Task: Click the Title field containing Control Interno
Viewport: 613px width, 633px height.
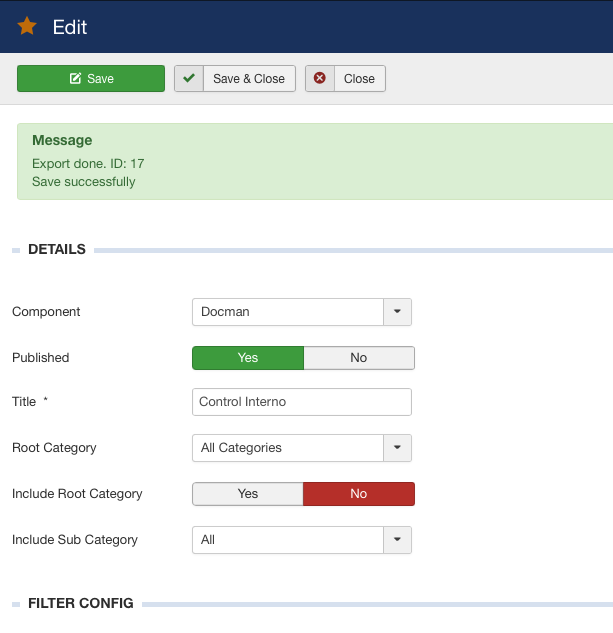Action: [301, 402]
